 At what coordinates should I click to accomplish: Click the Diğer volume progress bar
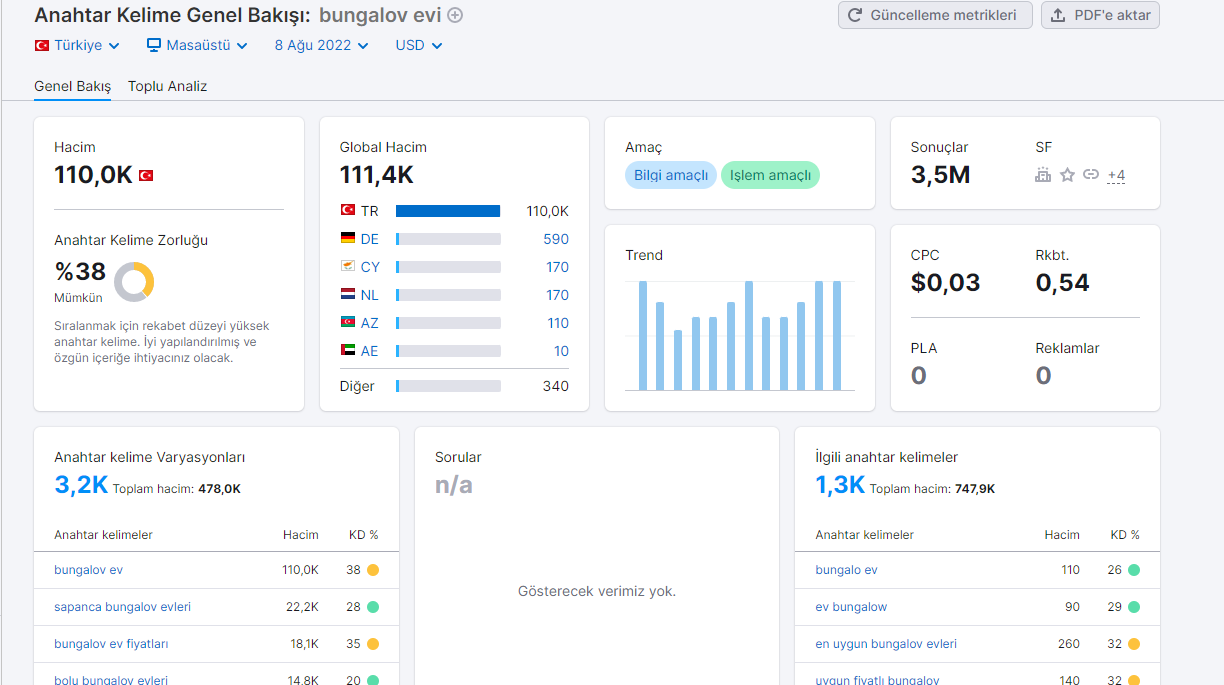[448, 386]
